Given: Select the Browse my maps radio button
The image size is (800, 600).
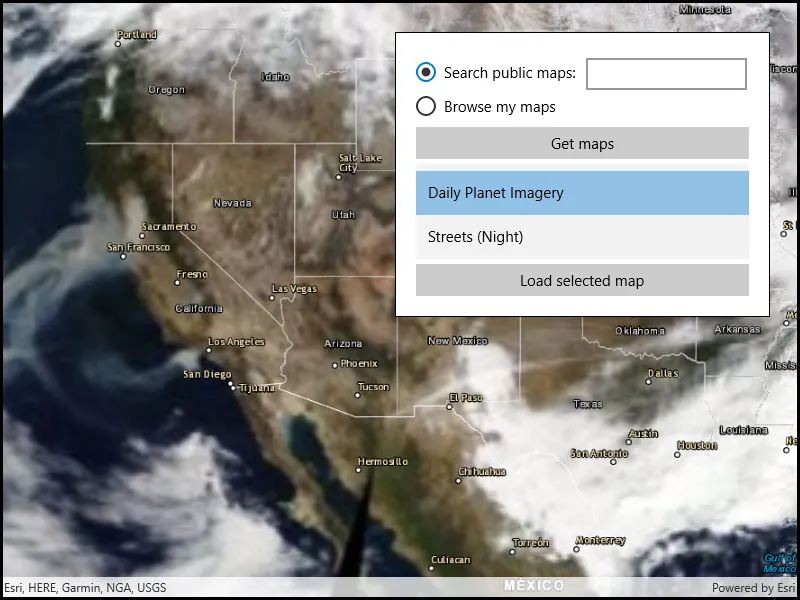Looking at the screenshot, I should pyautogui.click(x=426, y=107).
